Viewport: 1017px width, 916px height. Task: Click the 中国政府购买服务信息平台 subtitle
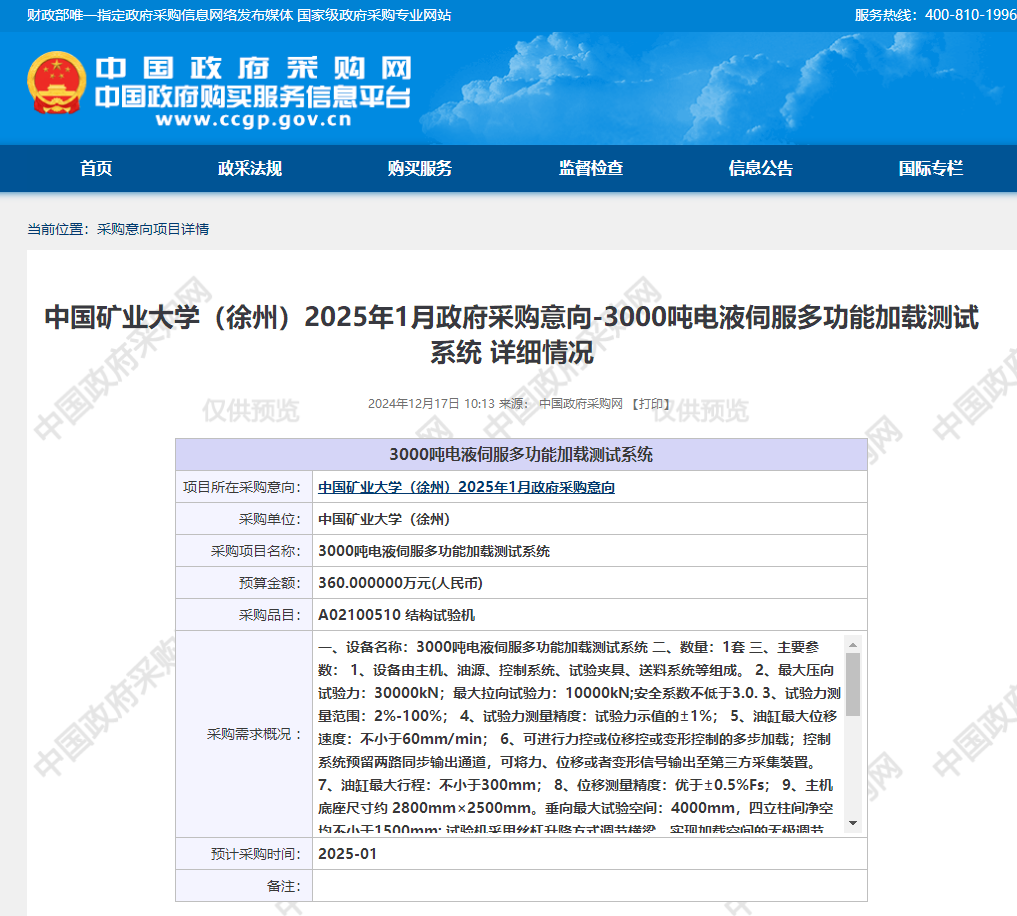pos(254,97)
